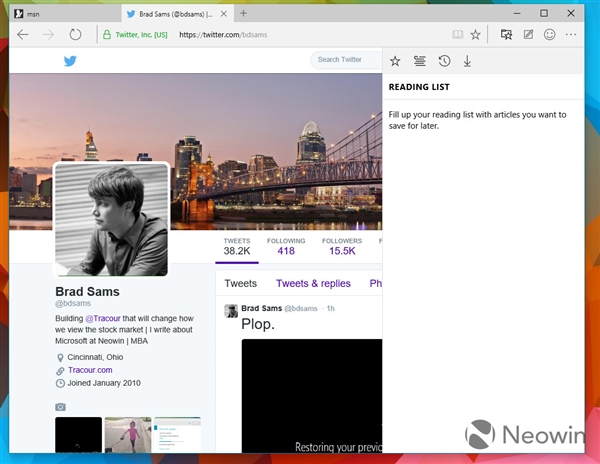This screenshot has height=464, width=600.
Task: Open the More actions ellipsis menu
Action: (571, 34)
